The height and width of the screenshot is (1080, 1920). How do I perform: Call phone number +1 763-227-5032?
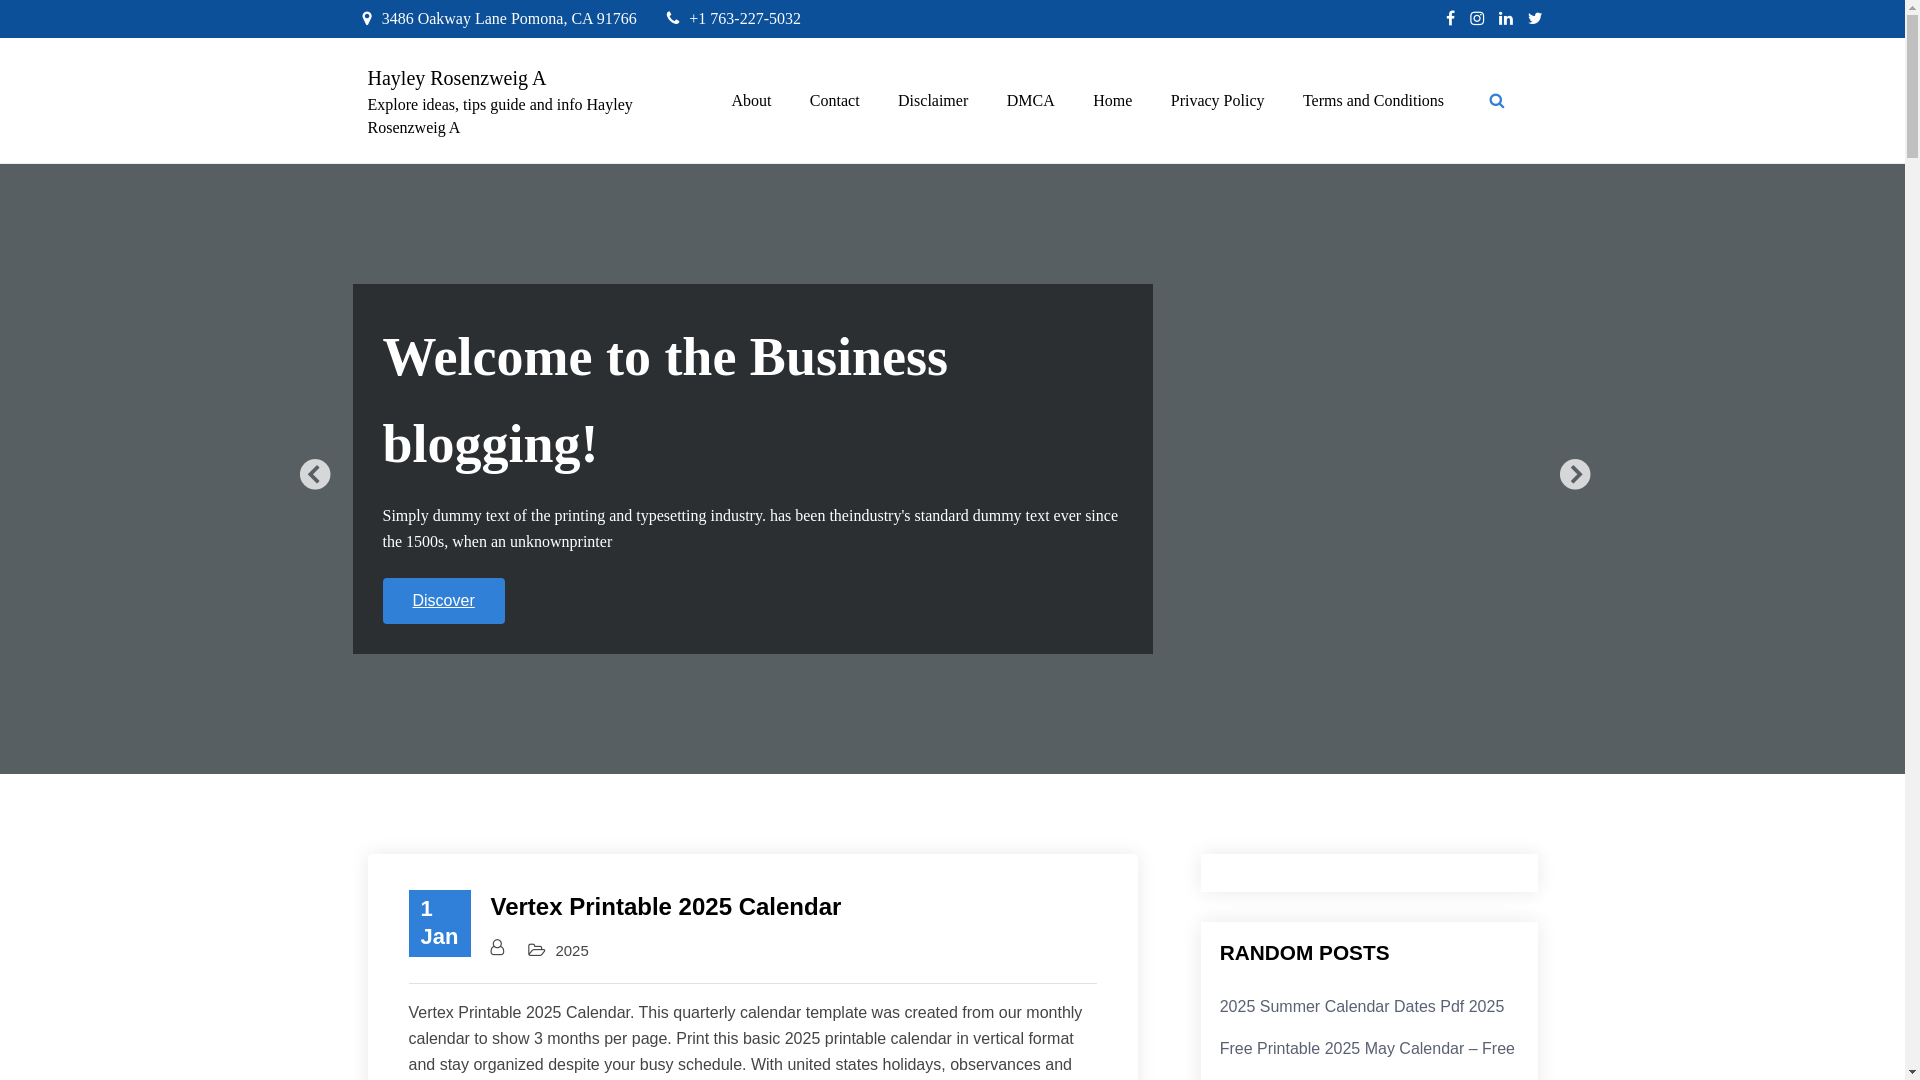[x=745, y=19]
